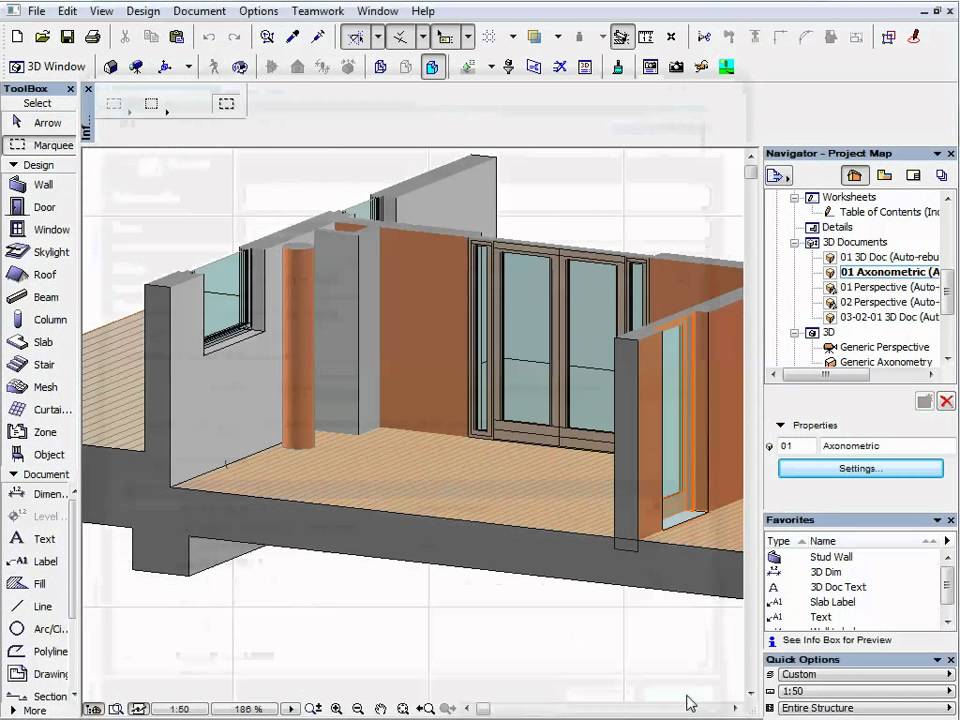
Task: Select the Stair tool
Action: (39, 364)
